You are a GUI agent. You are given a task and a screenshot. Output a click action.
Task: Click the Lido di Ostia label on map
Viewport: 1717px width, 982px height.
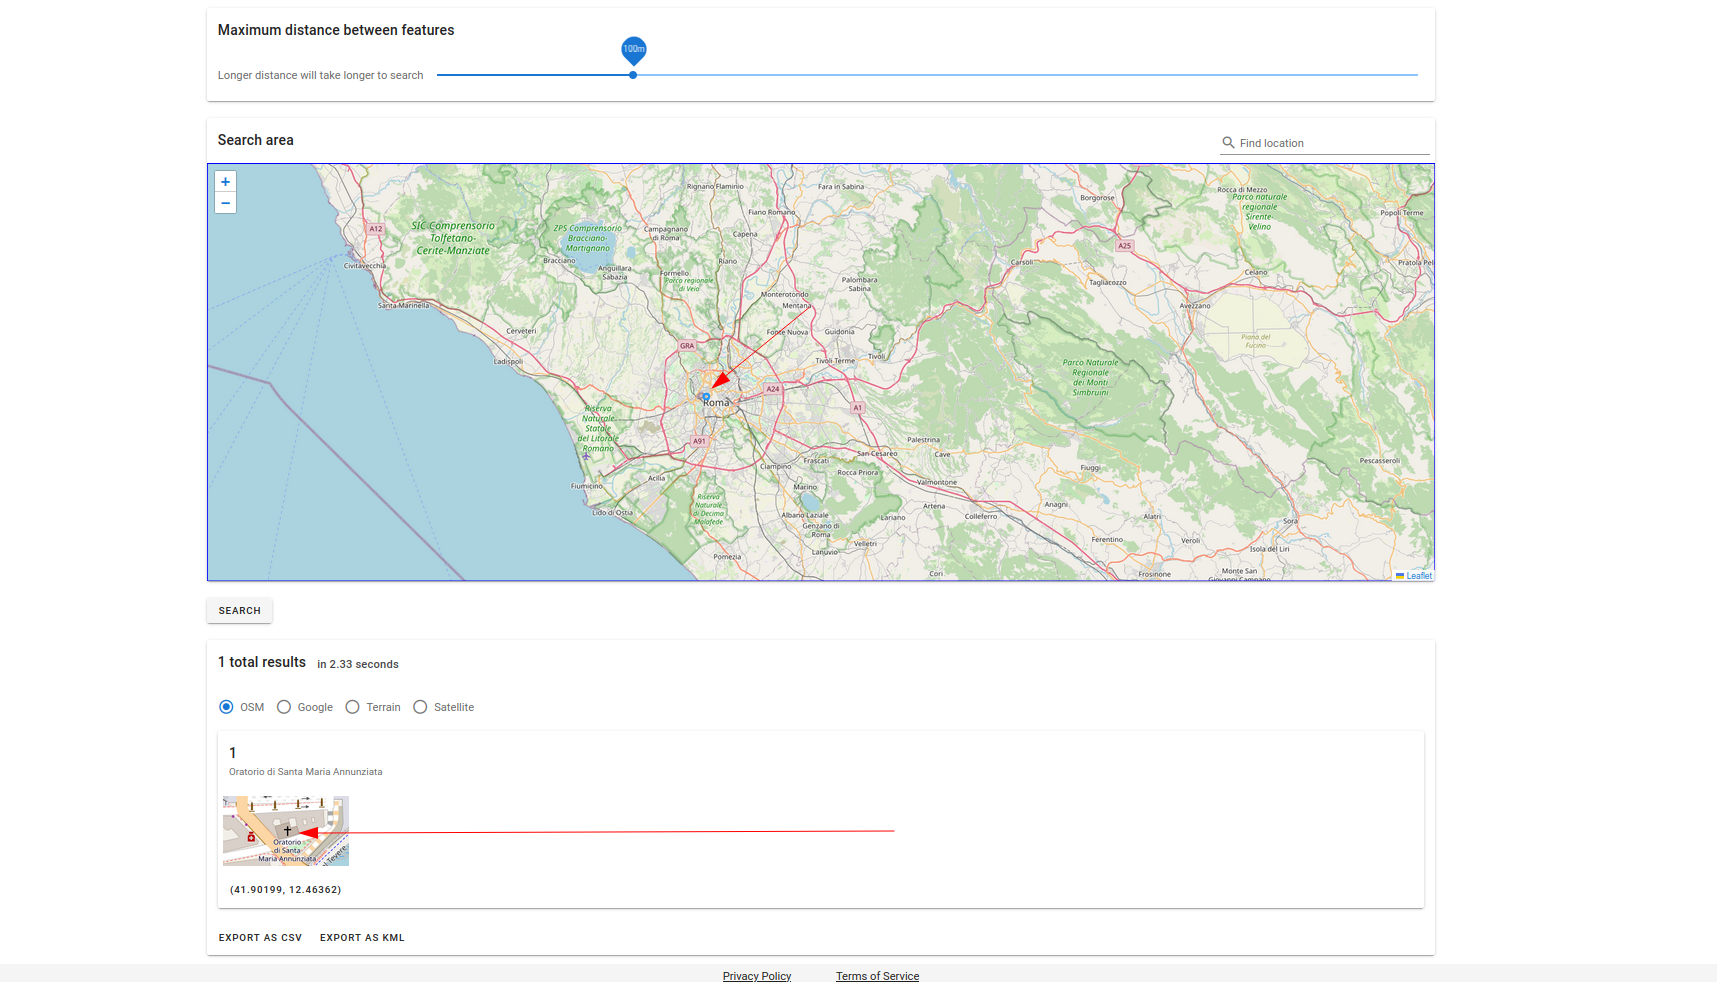[x=612, y=513]
